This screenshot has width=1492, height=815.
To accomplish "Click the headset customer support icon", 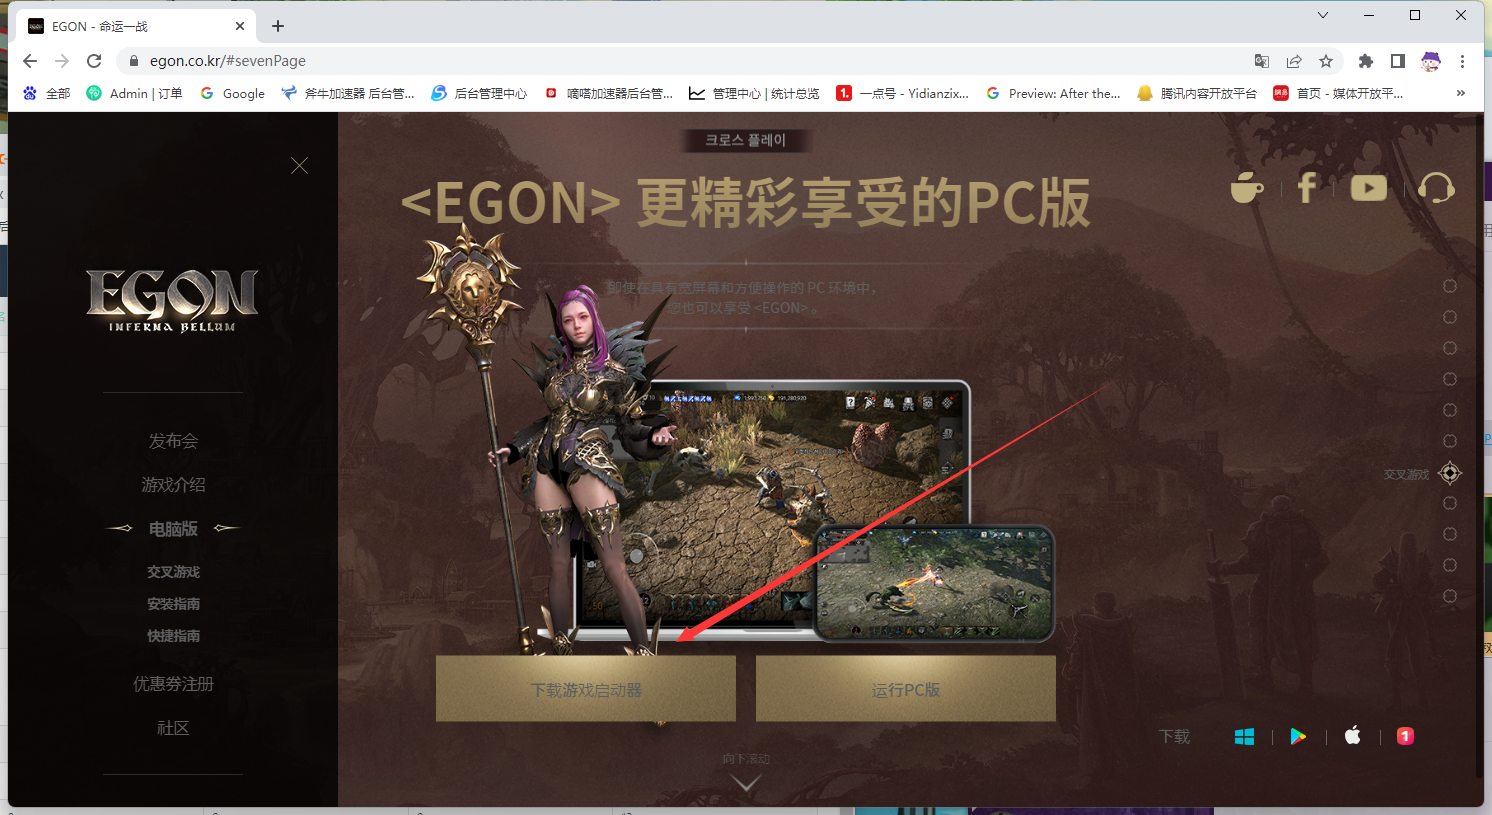I will [x=1436, y=188].
